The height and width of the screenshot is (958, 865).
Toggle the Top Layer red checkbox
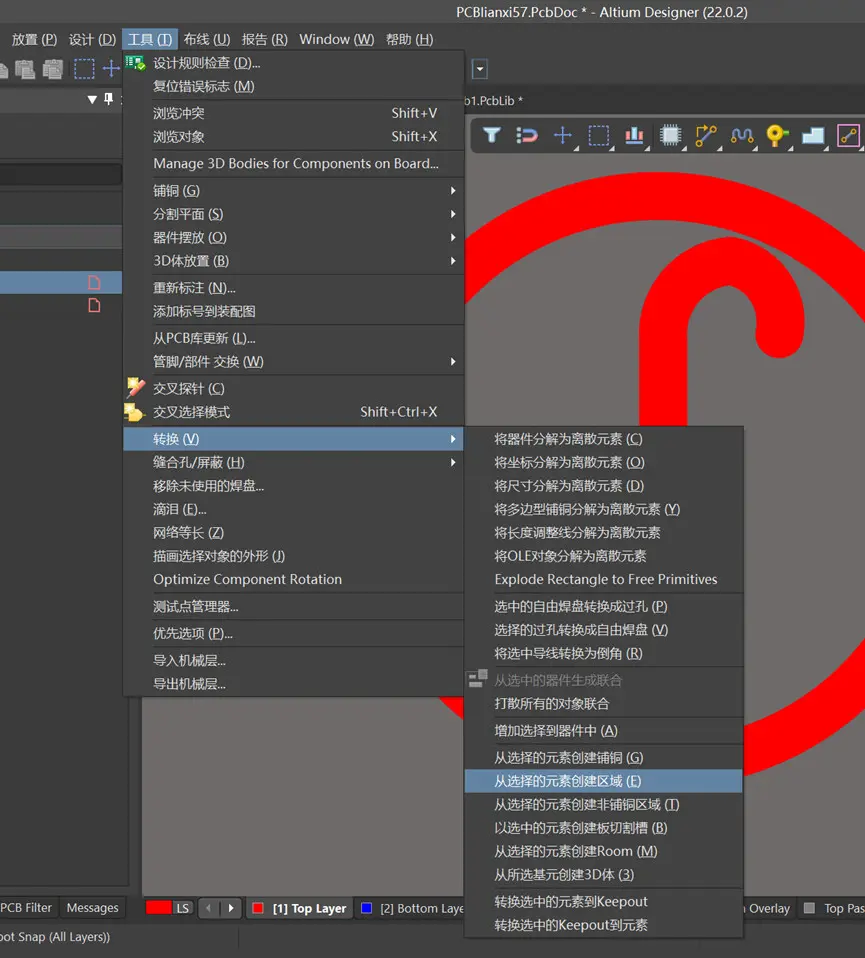tap(258, 908)
